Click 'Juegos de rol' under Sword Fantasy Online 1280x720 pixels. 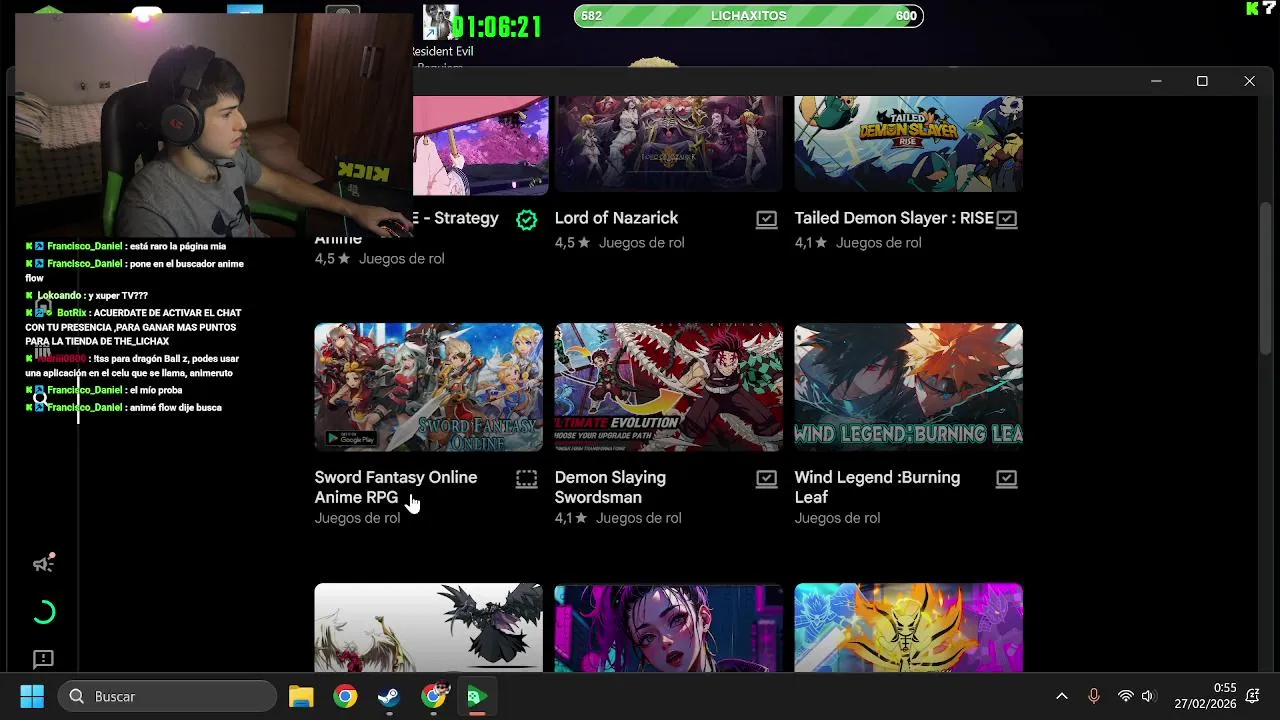pyautogui.click(x=357, y=518)
